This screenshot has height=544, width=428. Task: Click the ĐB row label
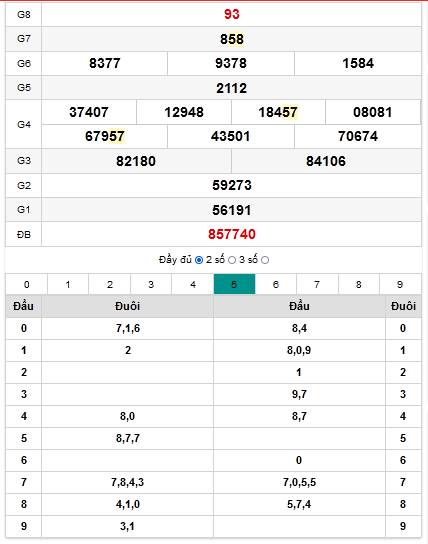24,235
